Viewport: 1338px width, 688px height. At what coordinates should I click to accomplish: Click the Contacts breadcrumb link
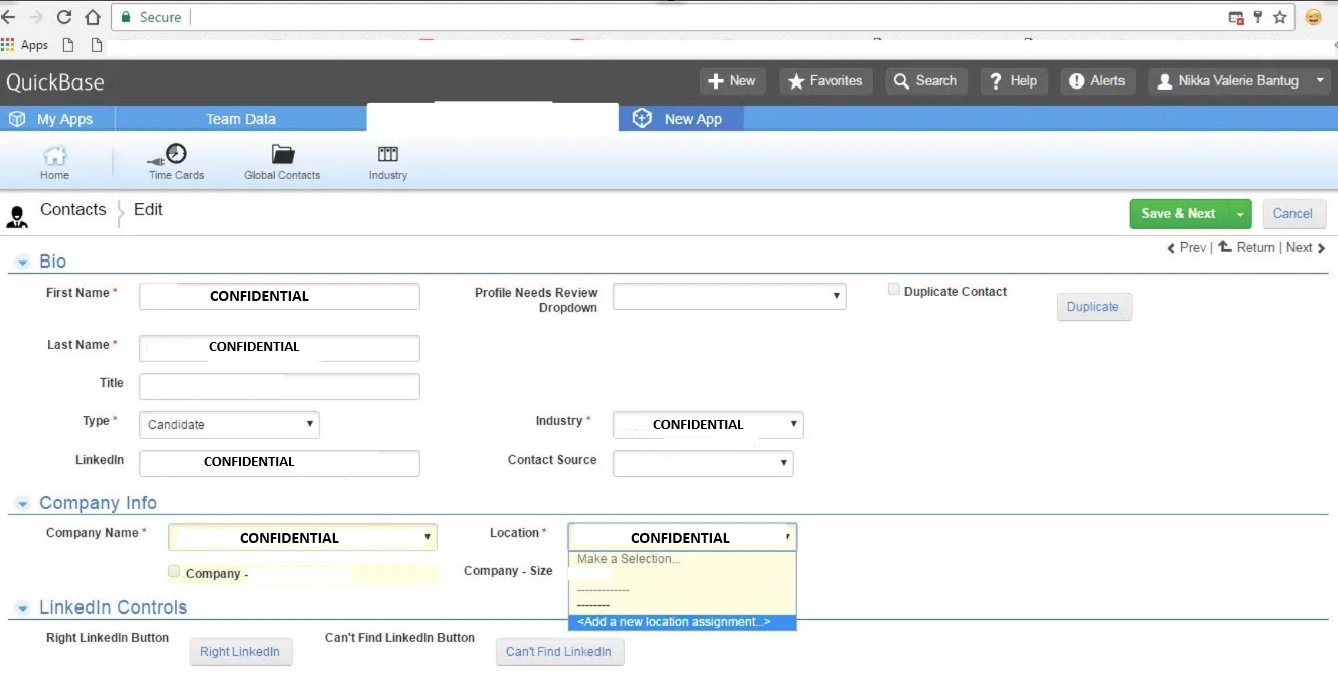pos(73,209)
